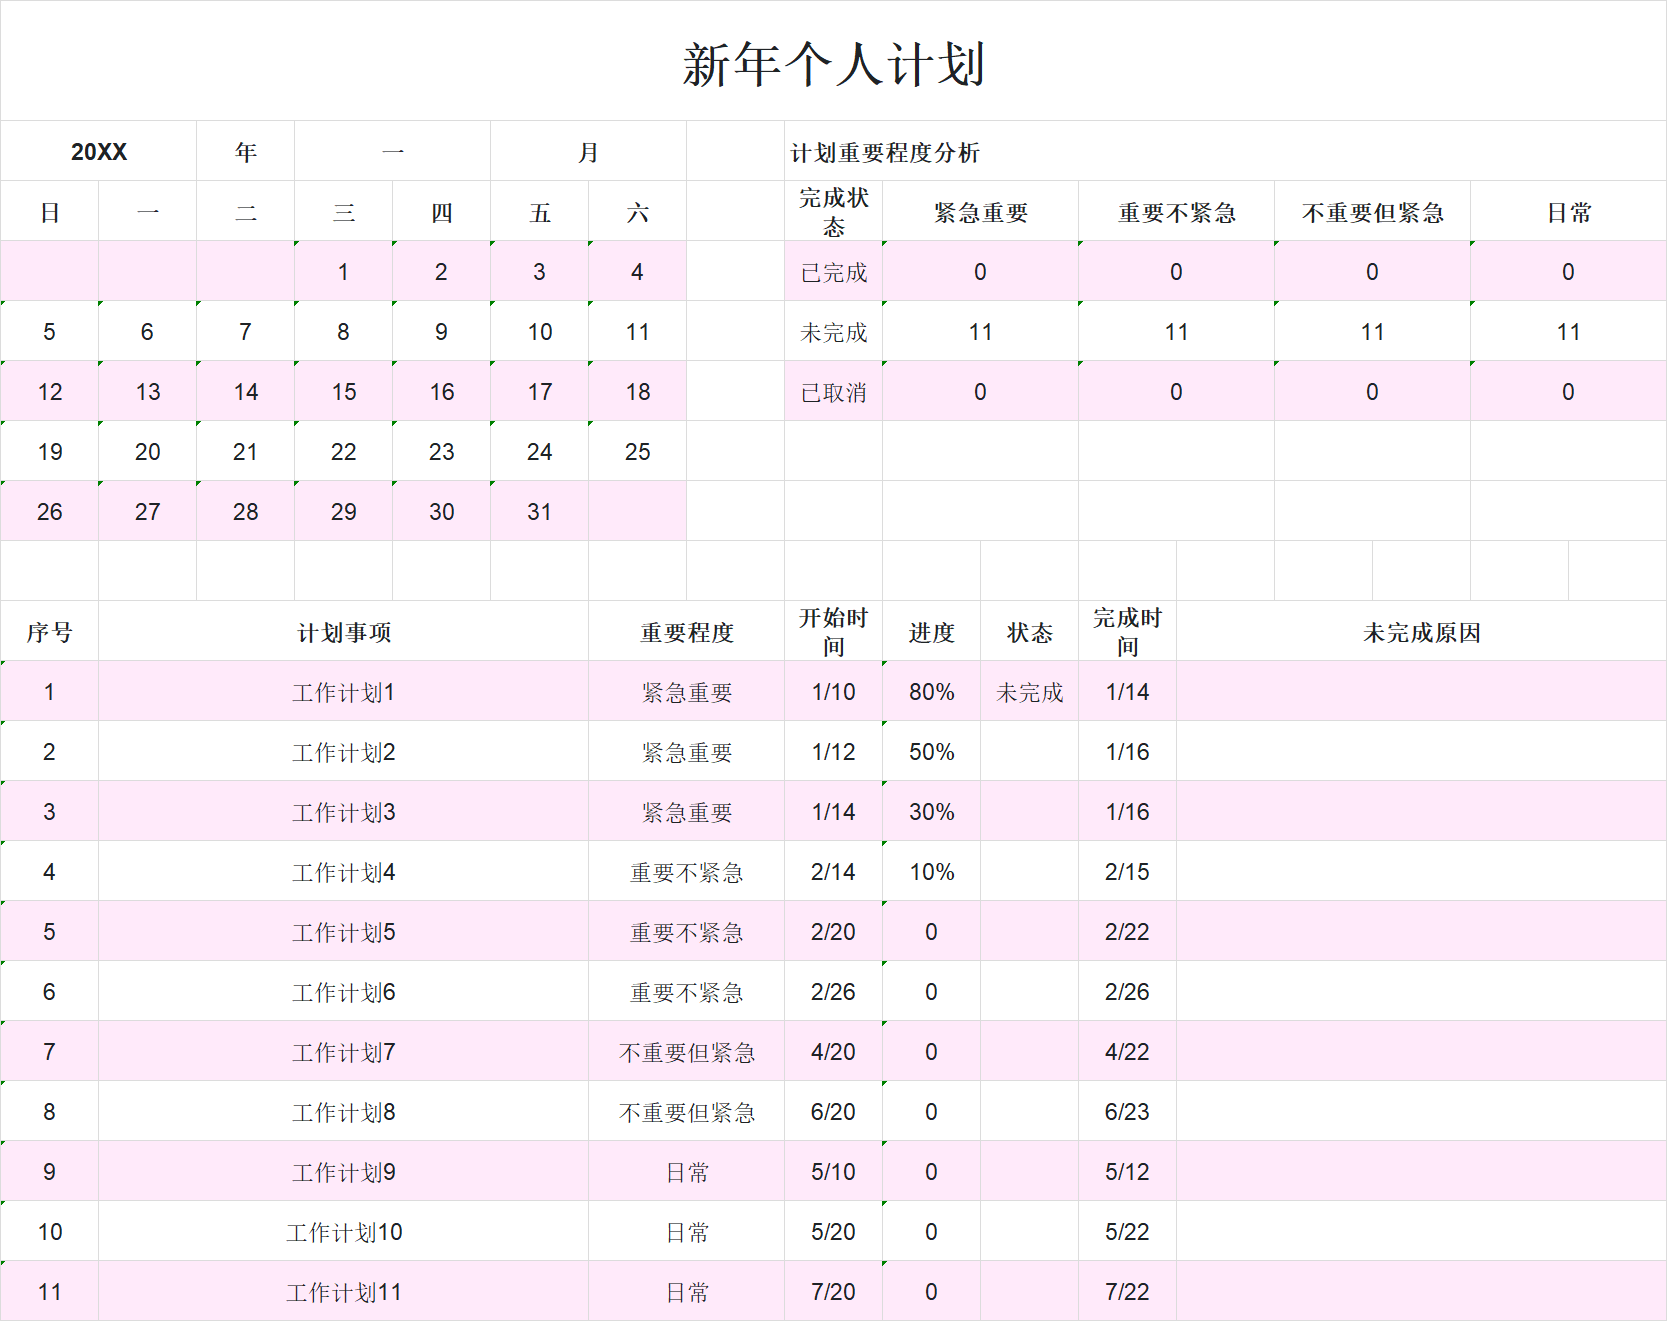The height and width of the screenshot is (1321, 1667).
Task: Click the 紧急重要 column header
Action: [980, 211]
